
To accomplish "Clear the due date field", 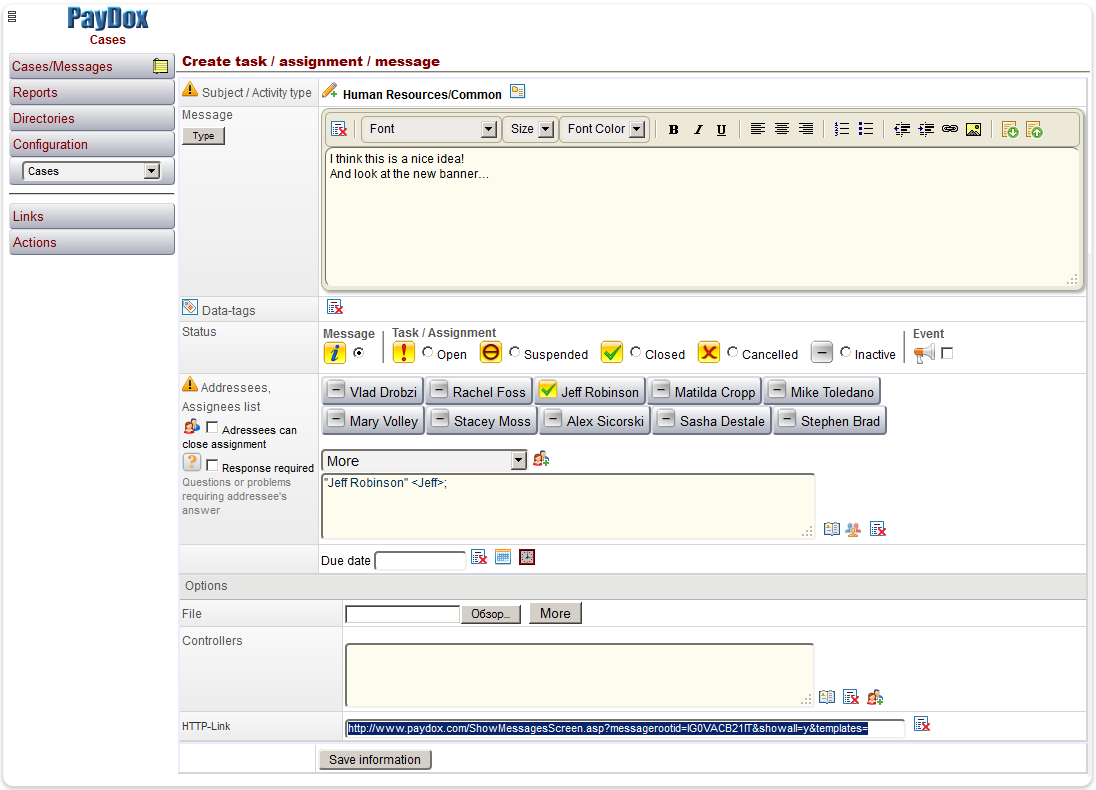I will point(479,557).
